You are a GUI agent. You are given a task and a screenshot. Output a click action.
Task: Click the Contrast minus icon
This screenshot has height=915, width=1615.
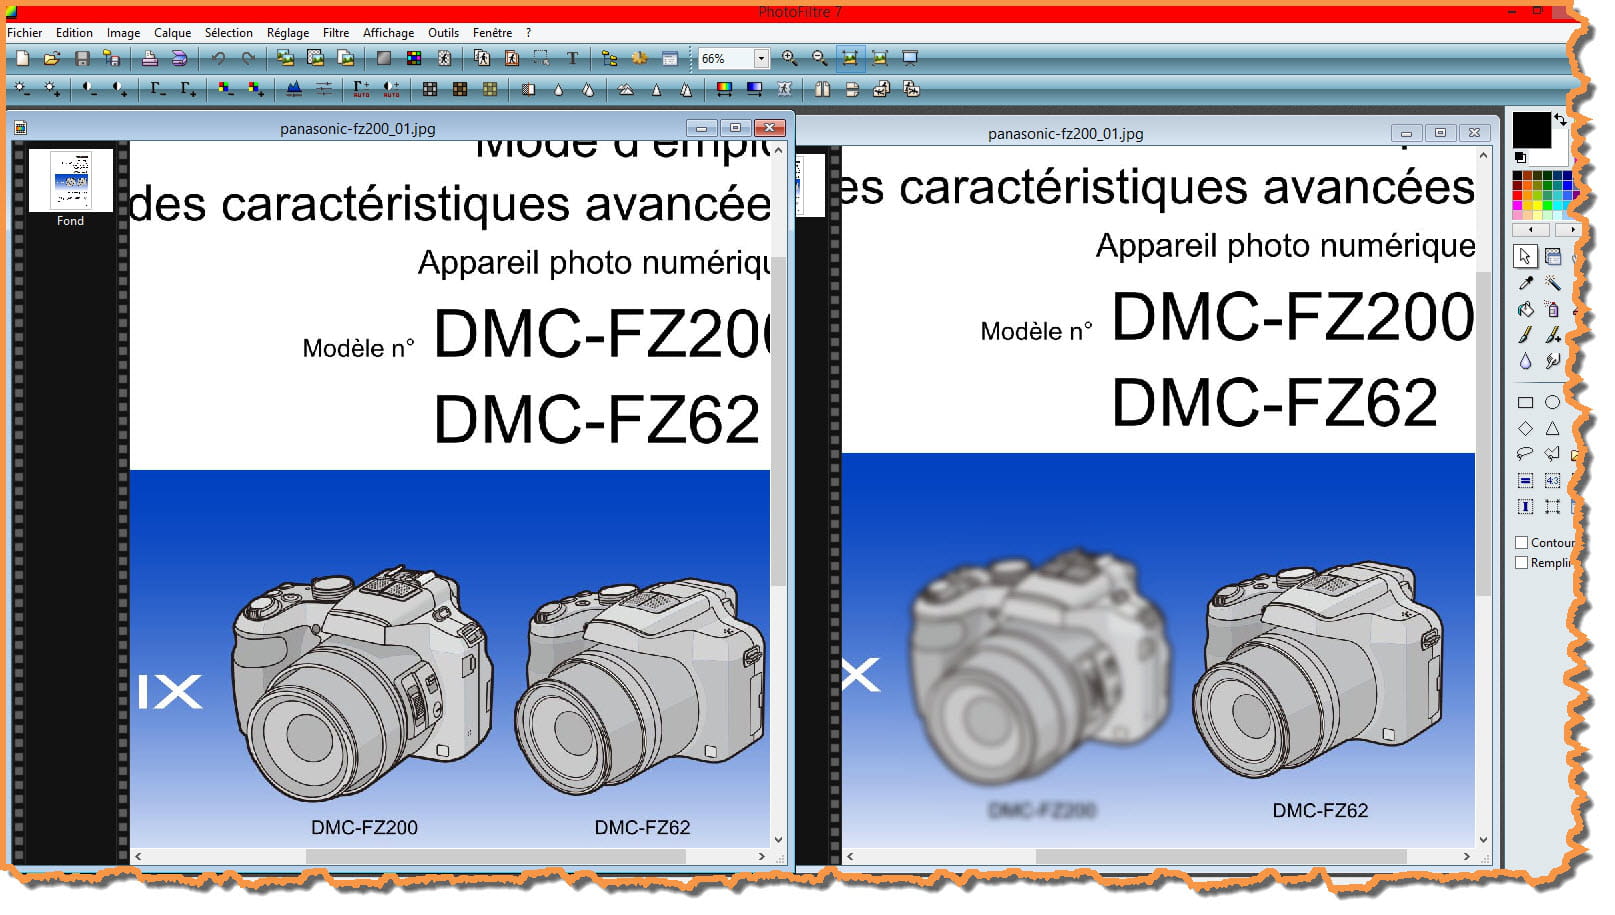coord(90,89)
